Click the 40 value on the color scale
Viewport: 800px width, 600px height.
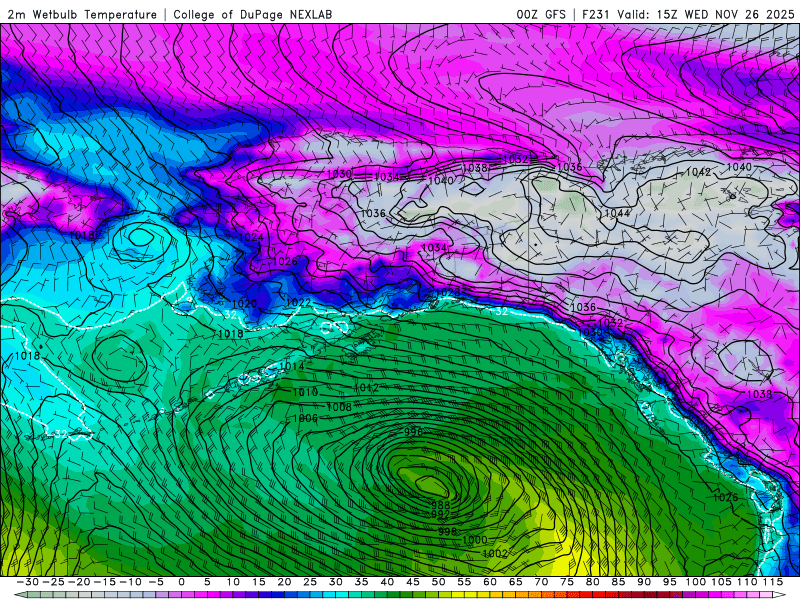tap(387, 582)
